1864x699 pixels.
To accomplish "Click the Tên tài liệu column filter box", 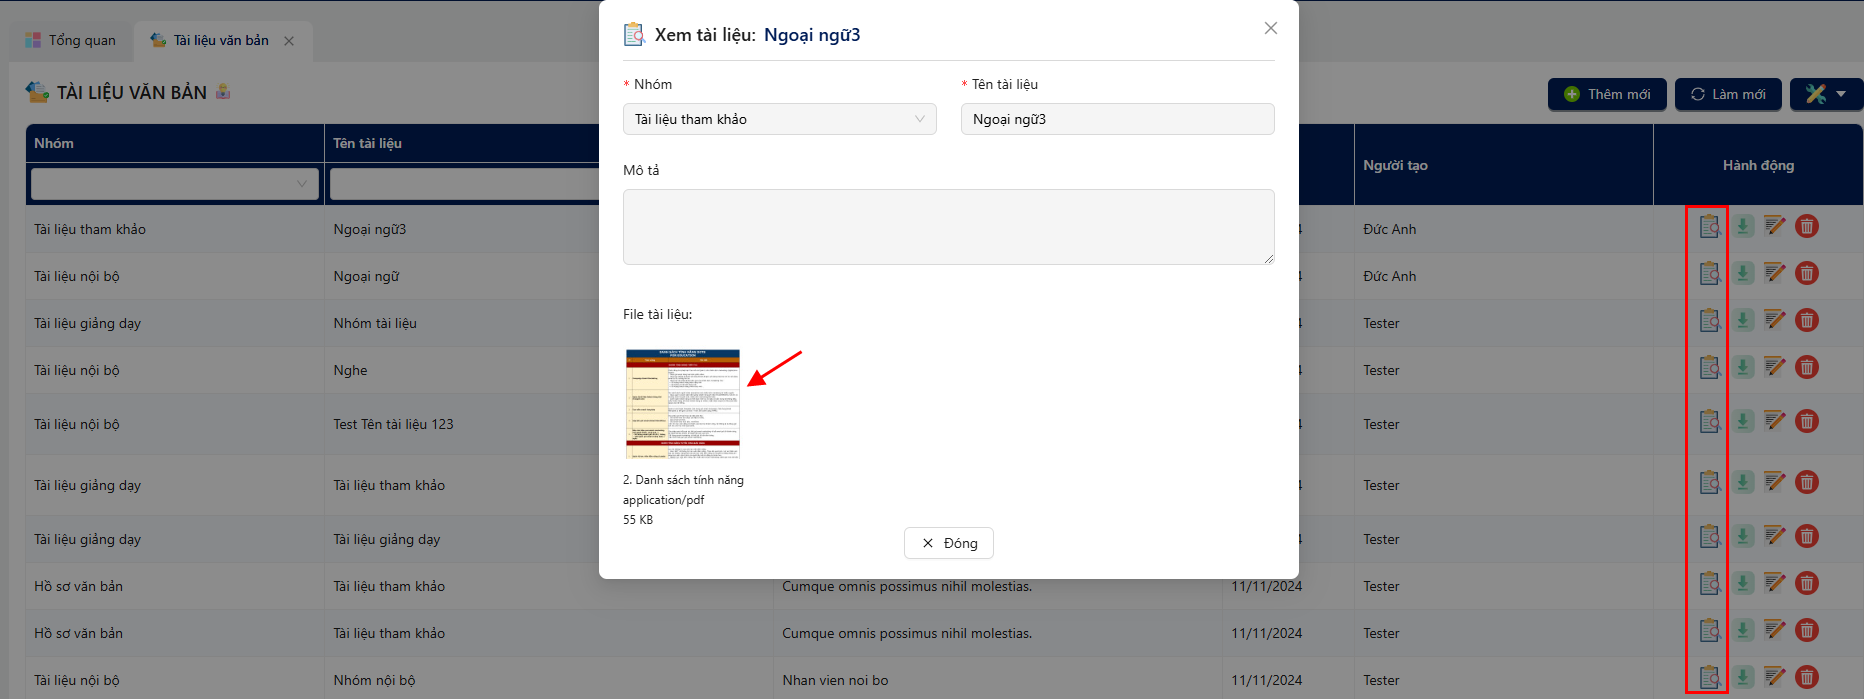I will pyautogui.click(x=465, y=184).
